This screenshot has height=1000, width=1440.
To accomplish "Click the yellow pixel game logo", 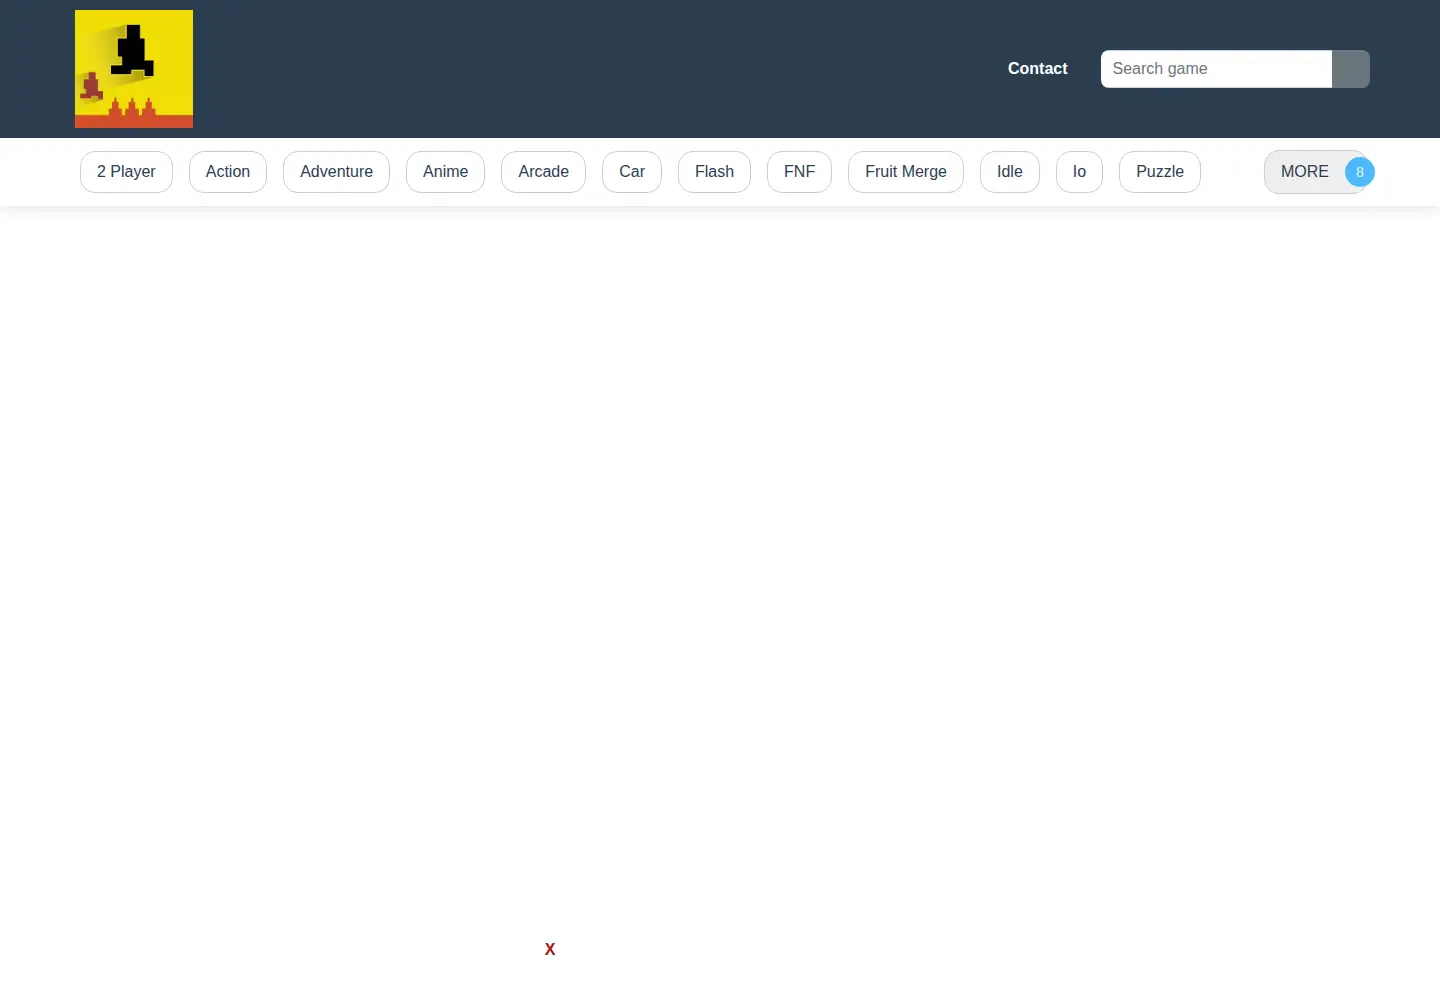I will click(134, 69).
